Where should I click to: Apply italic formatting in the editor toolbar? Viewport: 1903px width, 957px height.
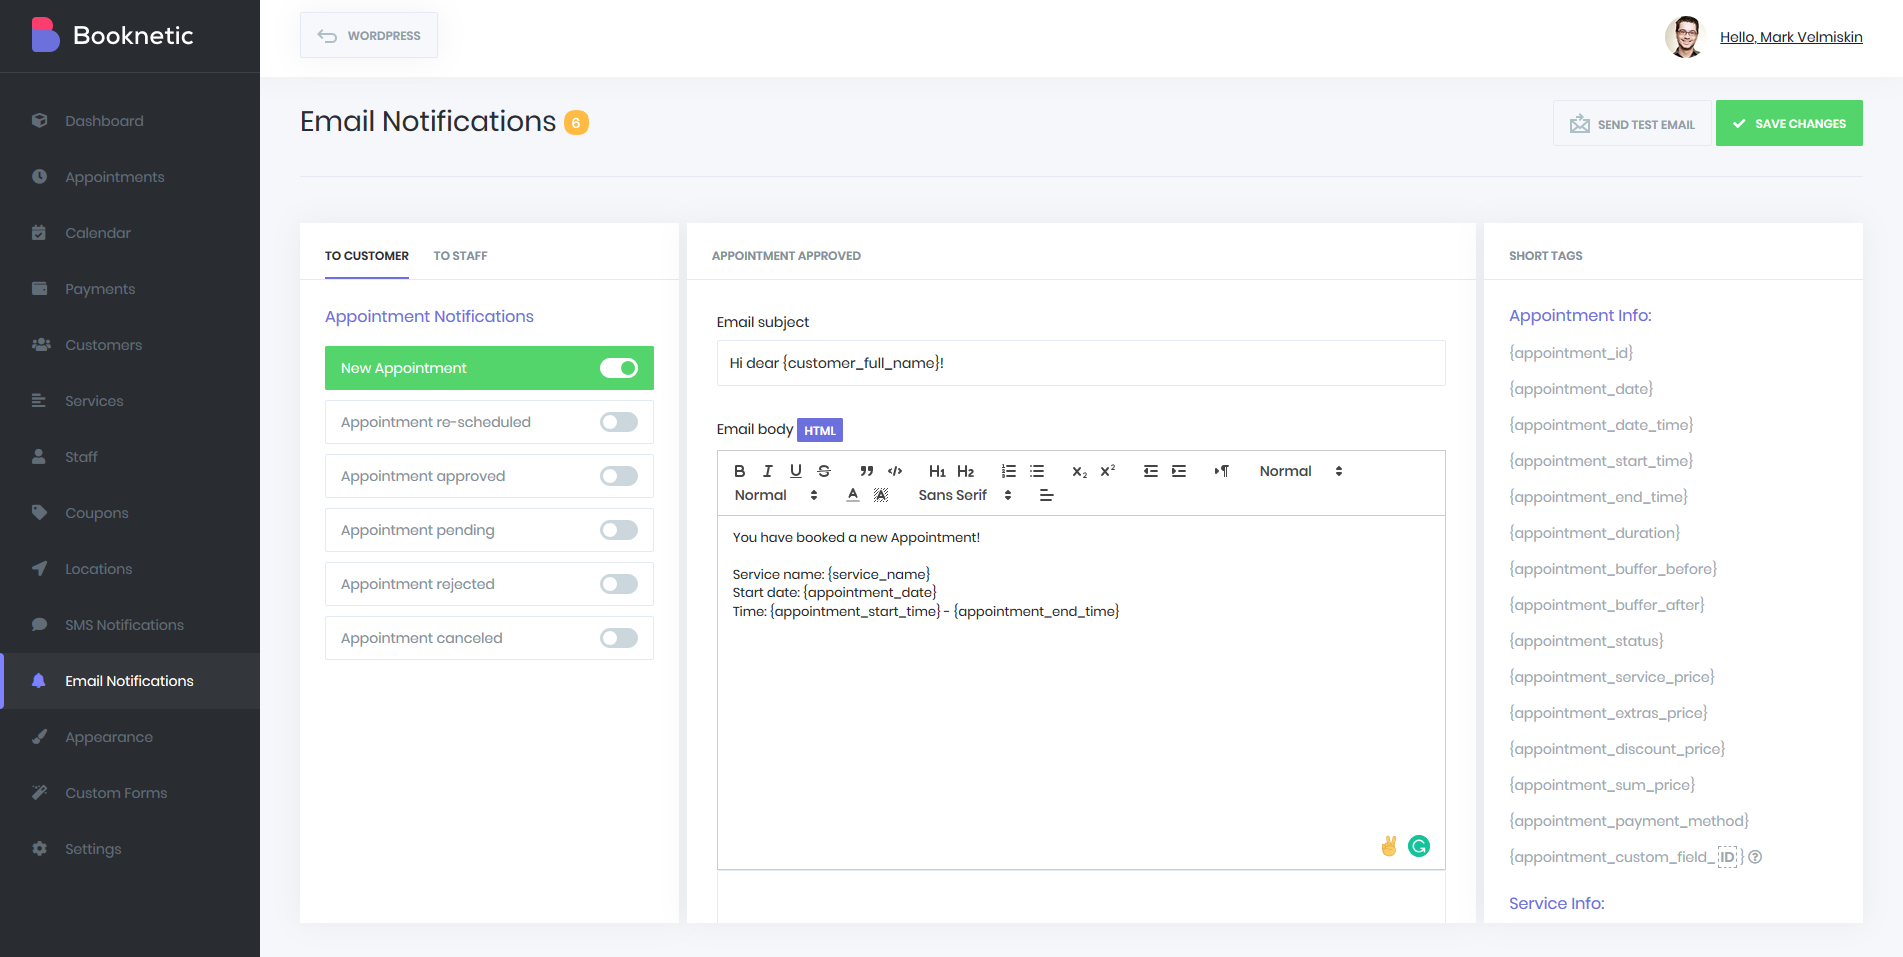tap(767, 471)
